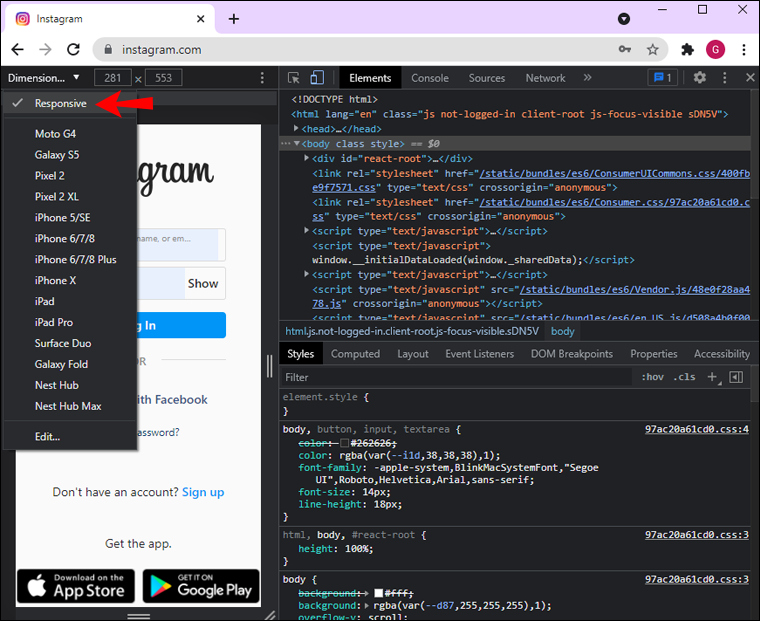Open the Chrome profile avatar G
The width and height of the screenshot is (760, 621).
pos(715,49)
